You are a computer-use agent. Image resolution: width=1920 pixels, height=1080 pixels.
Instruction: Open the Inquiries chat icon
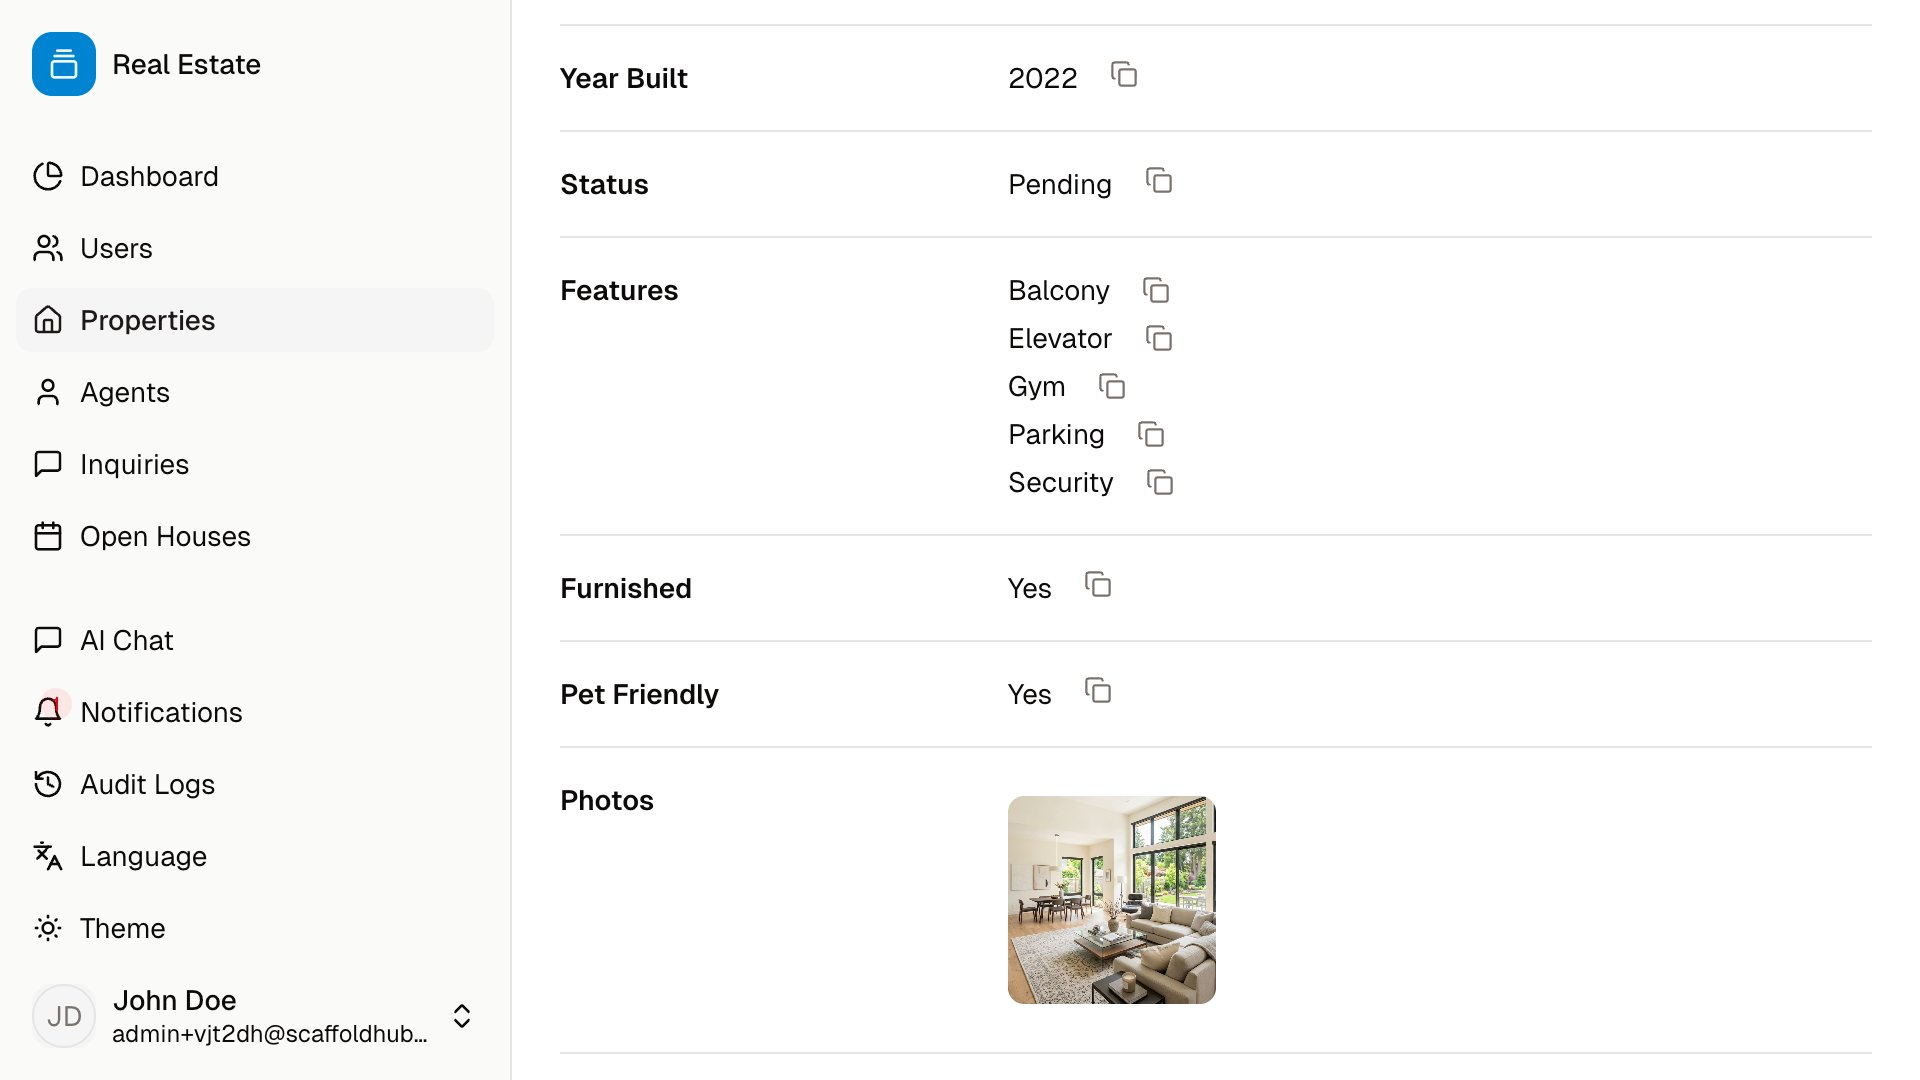click(x=47, y=464)
